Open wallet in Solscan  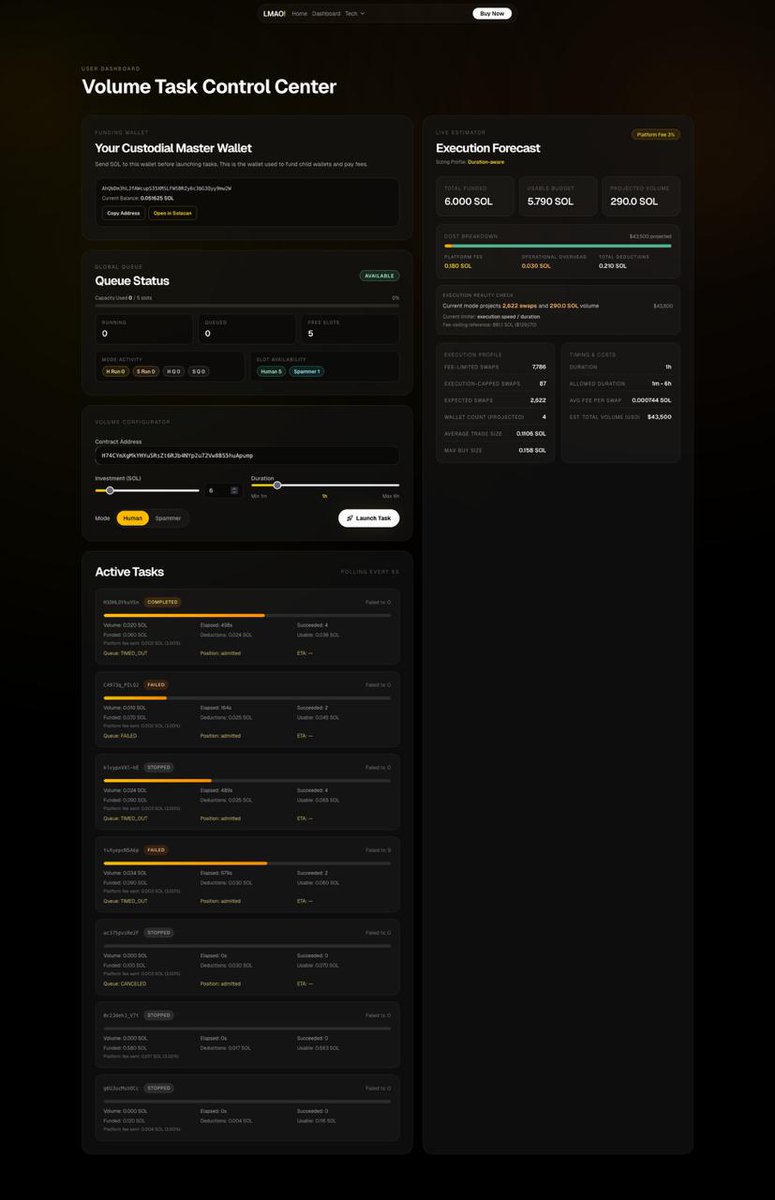[x=174, y=213]
